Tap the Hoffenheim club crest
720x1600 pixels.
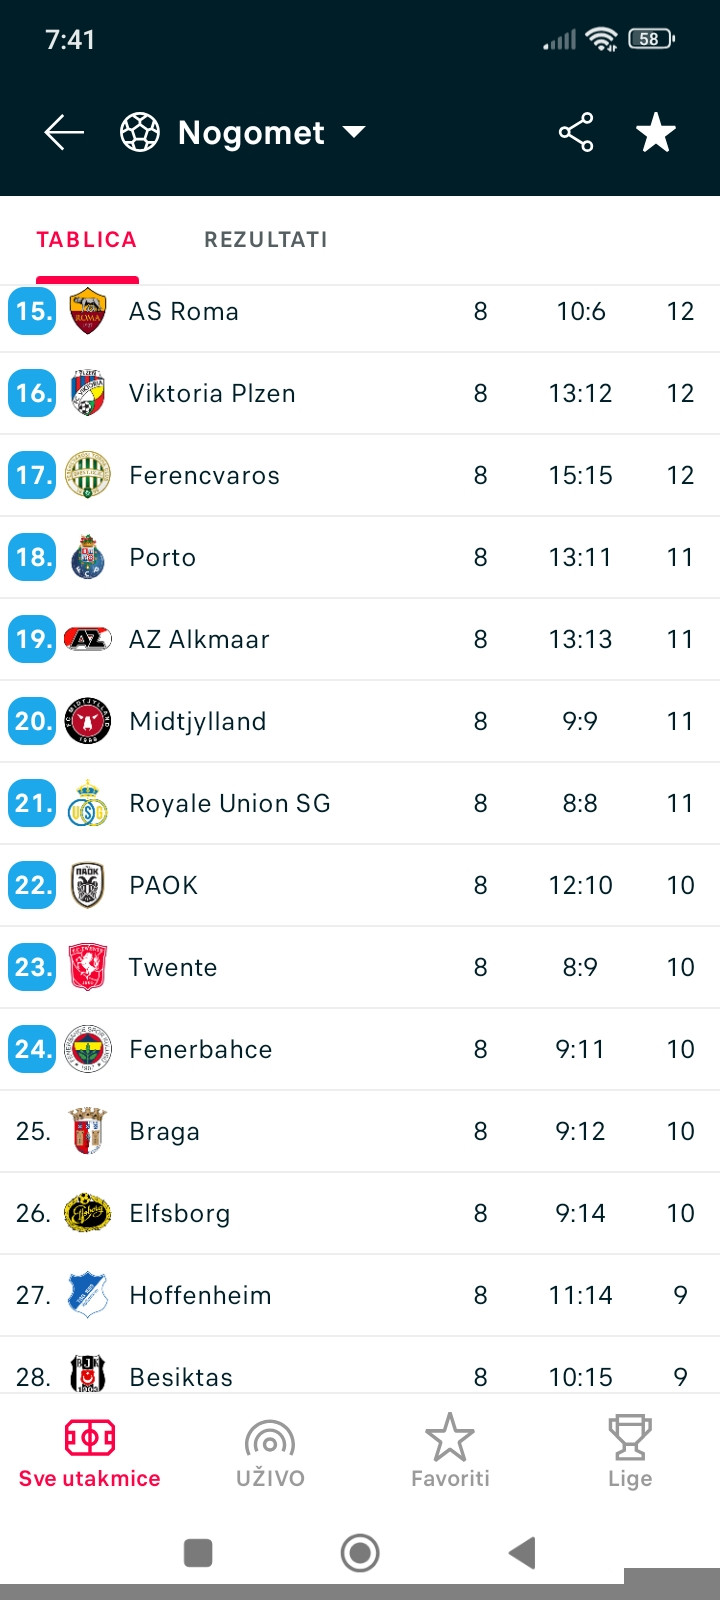(88, 1295)
